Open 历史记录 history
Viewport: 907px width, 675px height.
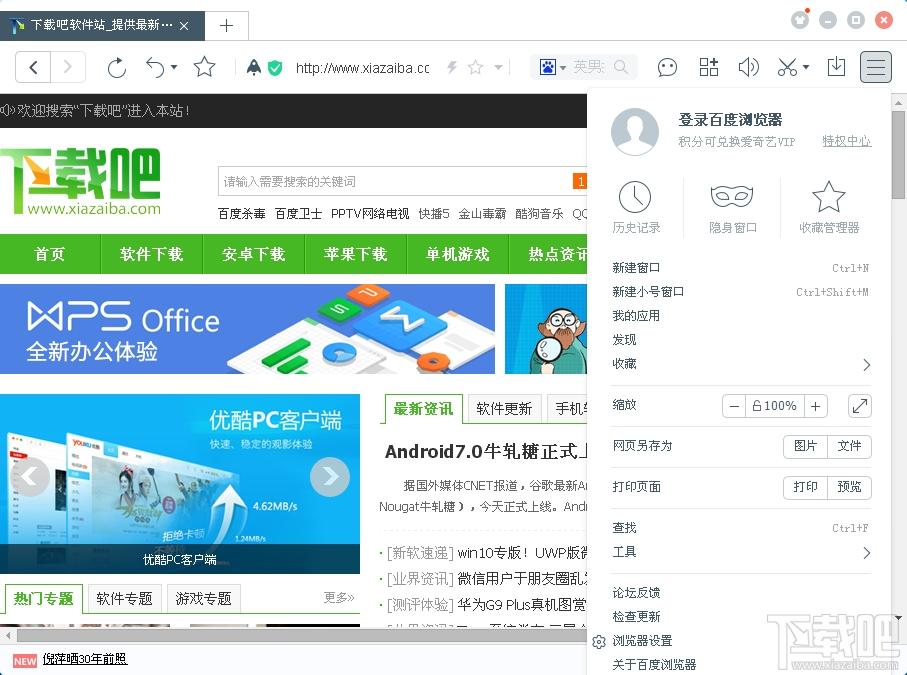(x=636, y=207)
